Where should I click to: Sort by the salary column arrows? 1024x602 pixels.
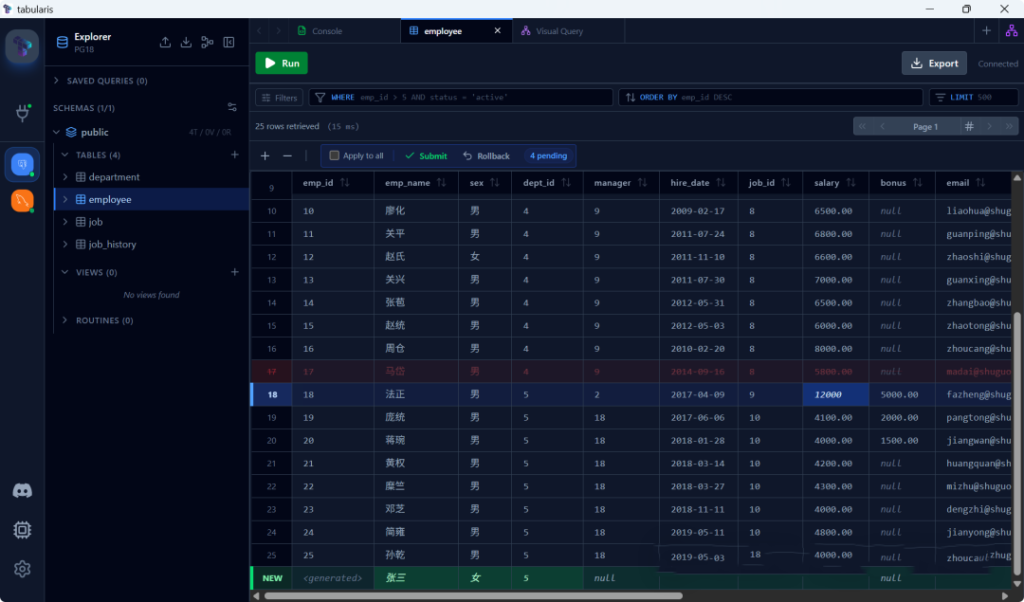tap(851, 183)
